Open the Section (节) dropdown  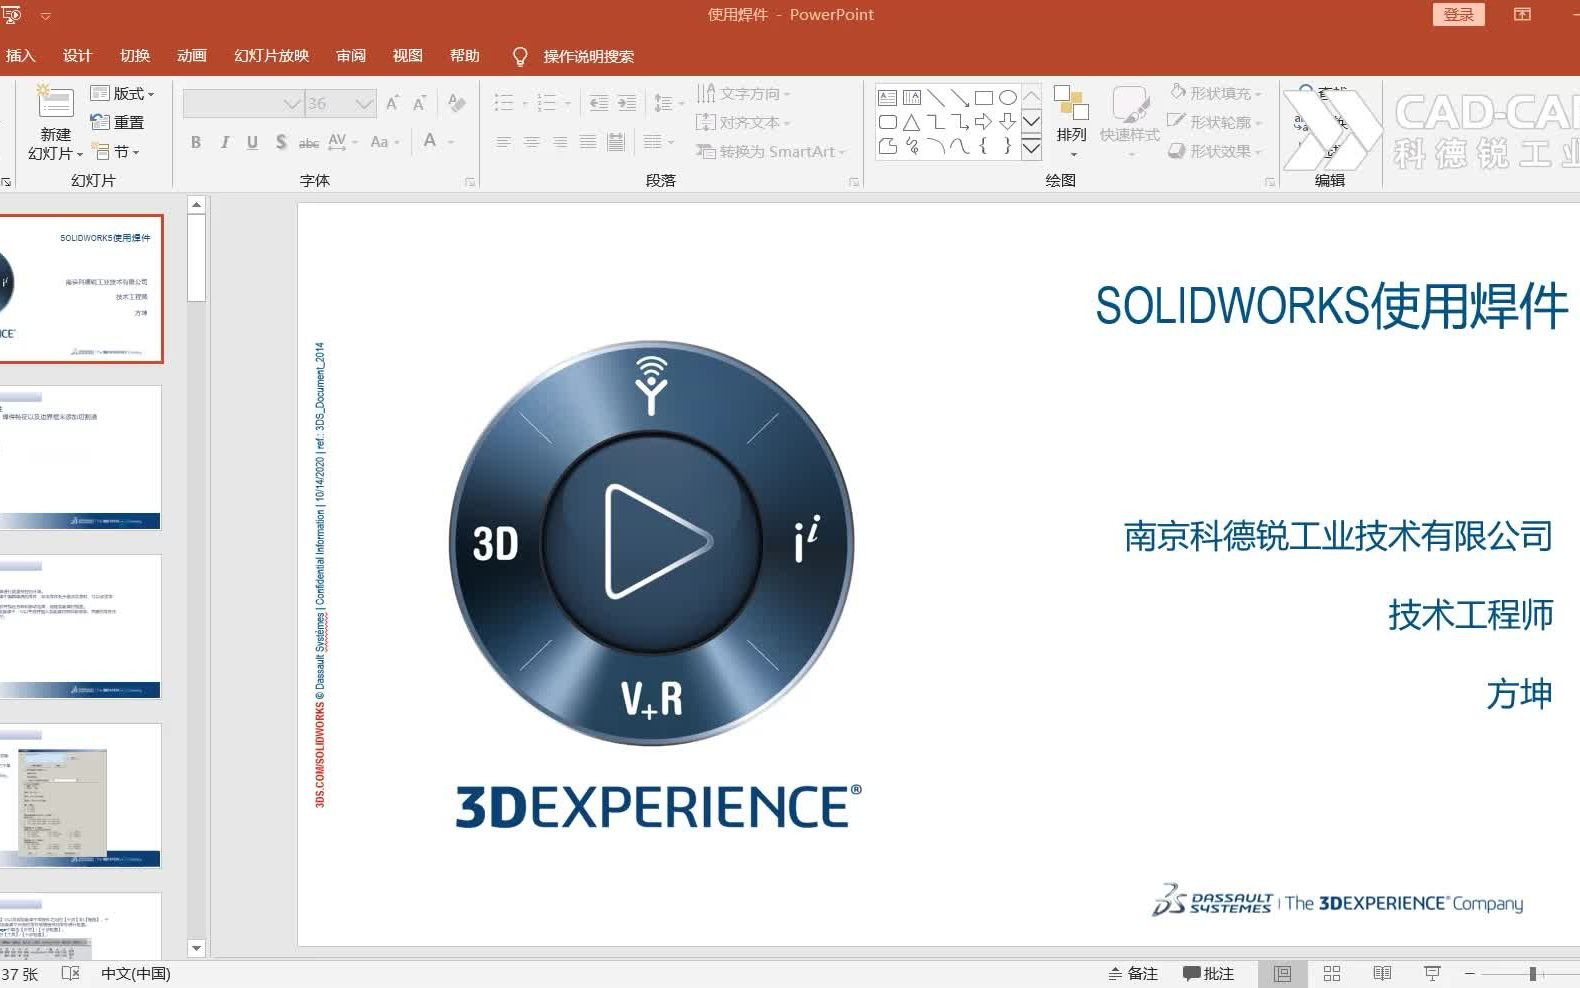pos(117,152)
